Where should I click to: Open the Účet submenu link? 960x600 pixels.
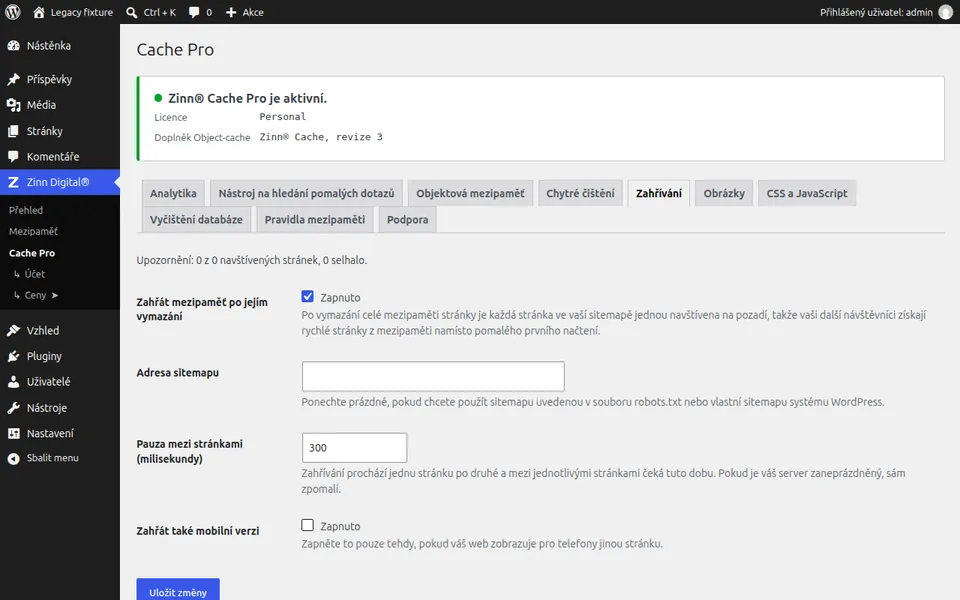(35, 274)
